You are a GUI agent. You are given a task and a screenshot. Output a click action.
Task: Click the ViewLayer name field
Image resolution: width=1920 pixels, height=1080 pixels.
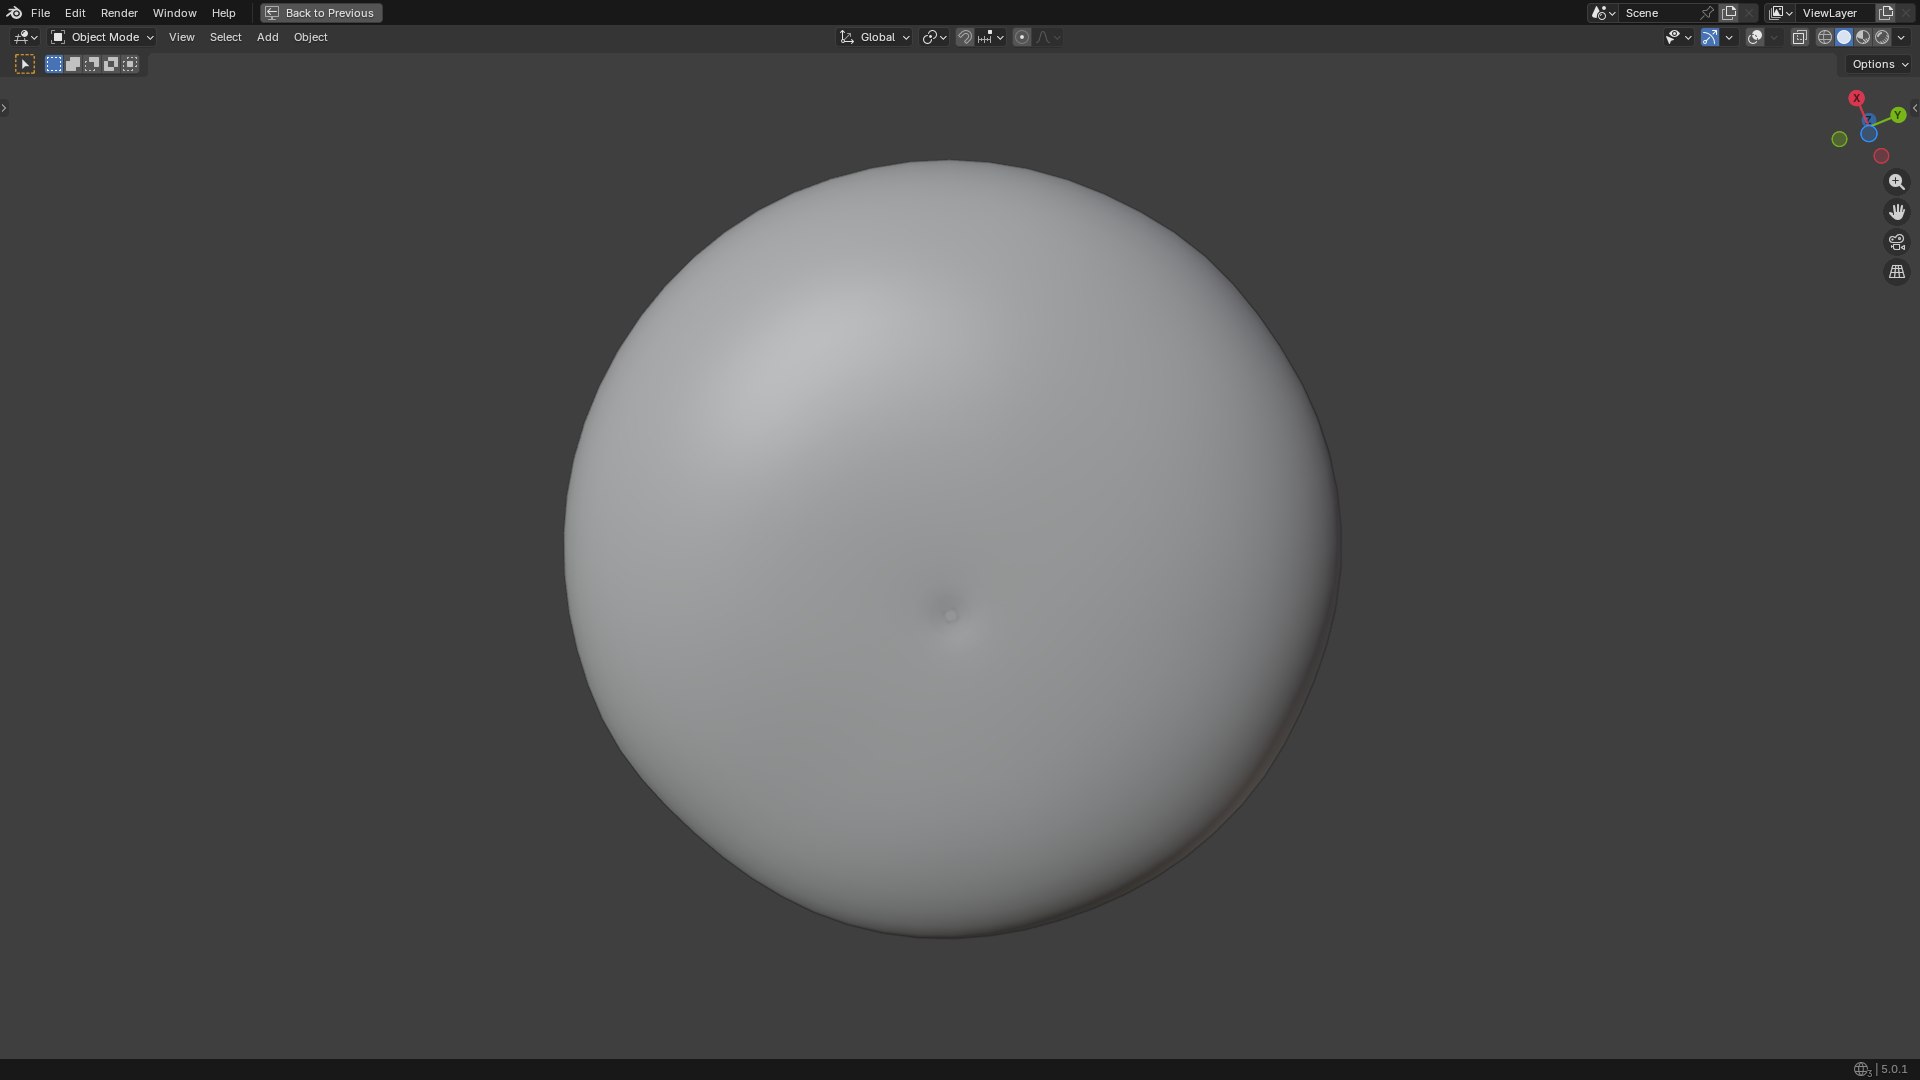pos(1836,13)
